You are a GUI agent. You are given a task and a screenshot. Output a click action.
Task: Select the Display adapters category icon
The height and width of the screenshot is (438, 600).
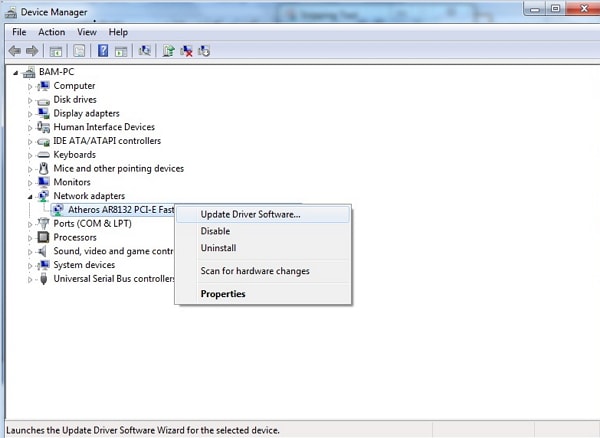43,113
